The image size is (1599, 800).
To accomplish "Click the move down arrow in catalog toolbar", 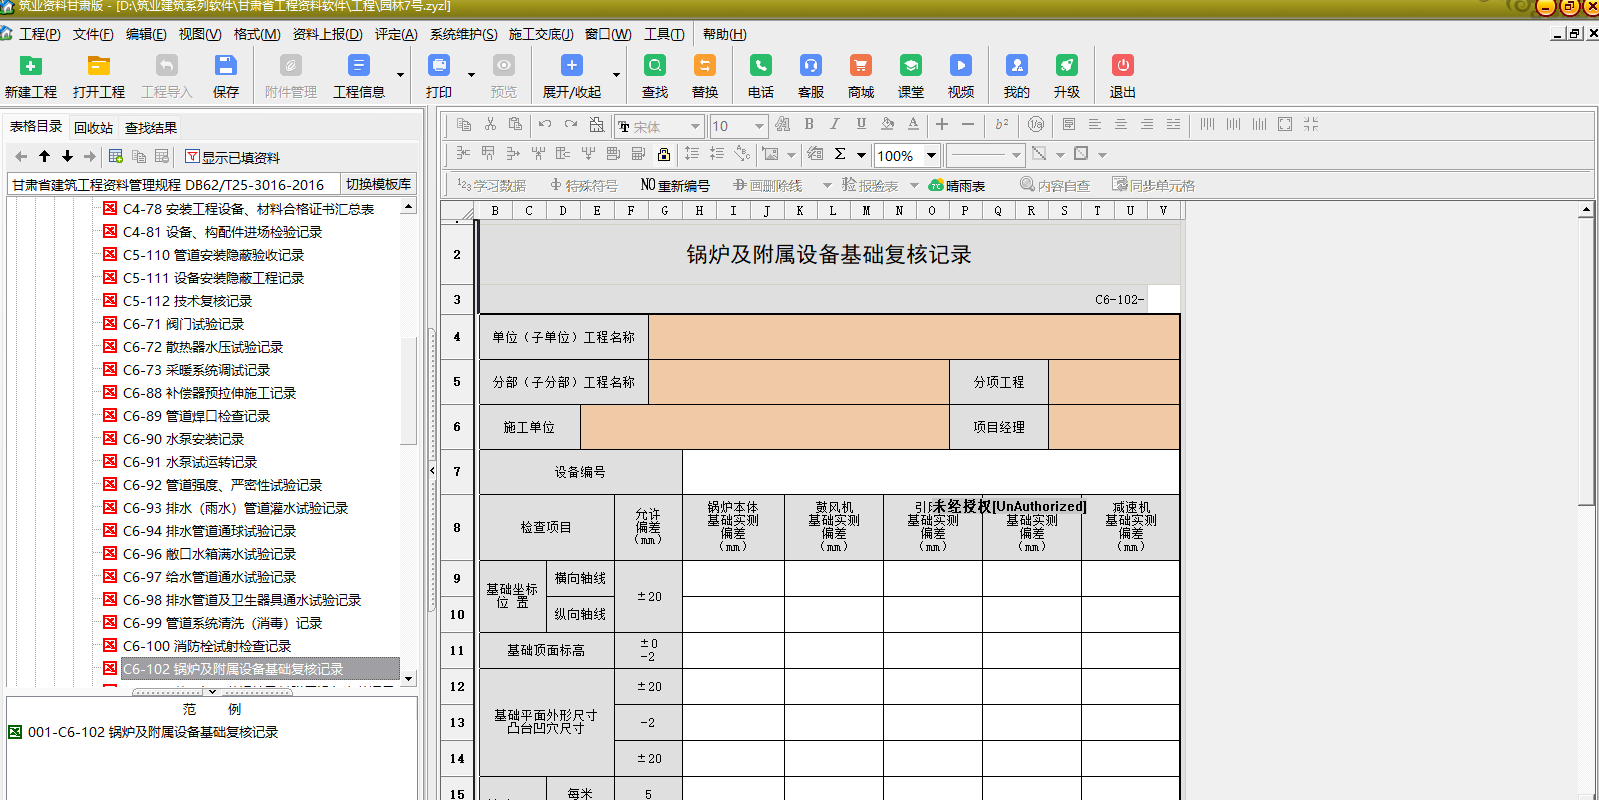I will (x=67, y=156).
